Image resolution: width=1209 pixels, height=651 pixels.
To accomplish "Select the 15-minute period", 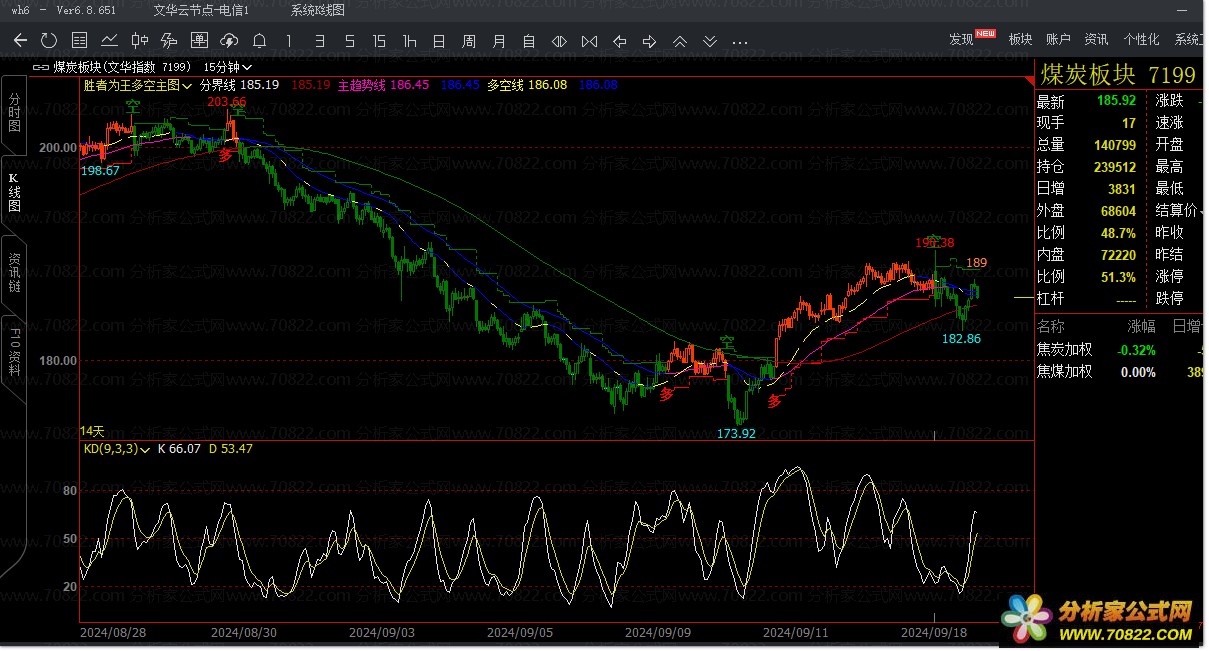I will [379, 41].
